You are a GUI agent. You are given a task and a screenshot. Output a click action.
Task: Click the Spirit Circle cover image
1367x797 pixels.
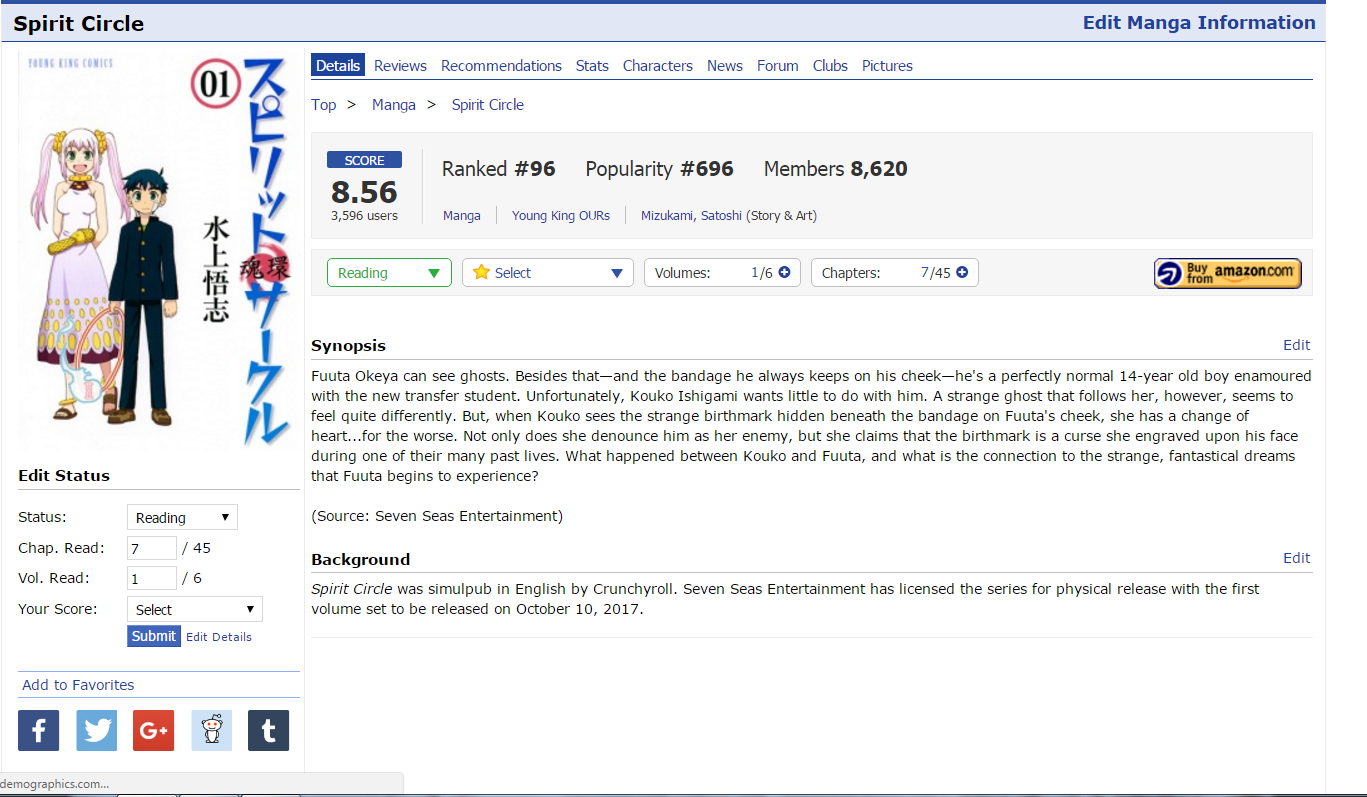[x=155, y=250]
